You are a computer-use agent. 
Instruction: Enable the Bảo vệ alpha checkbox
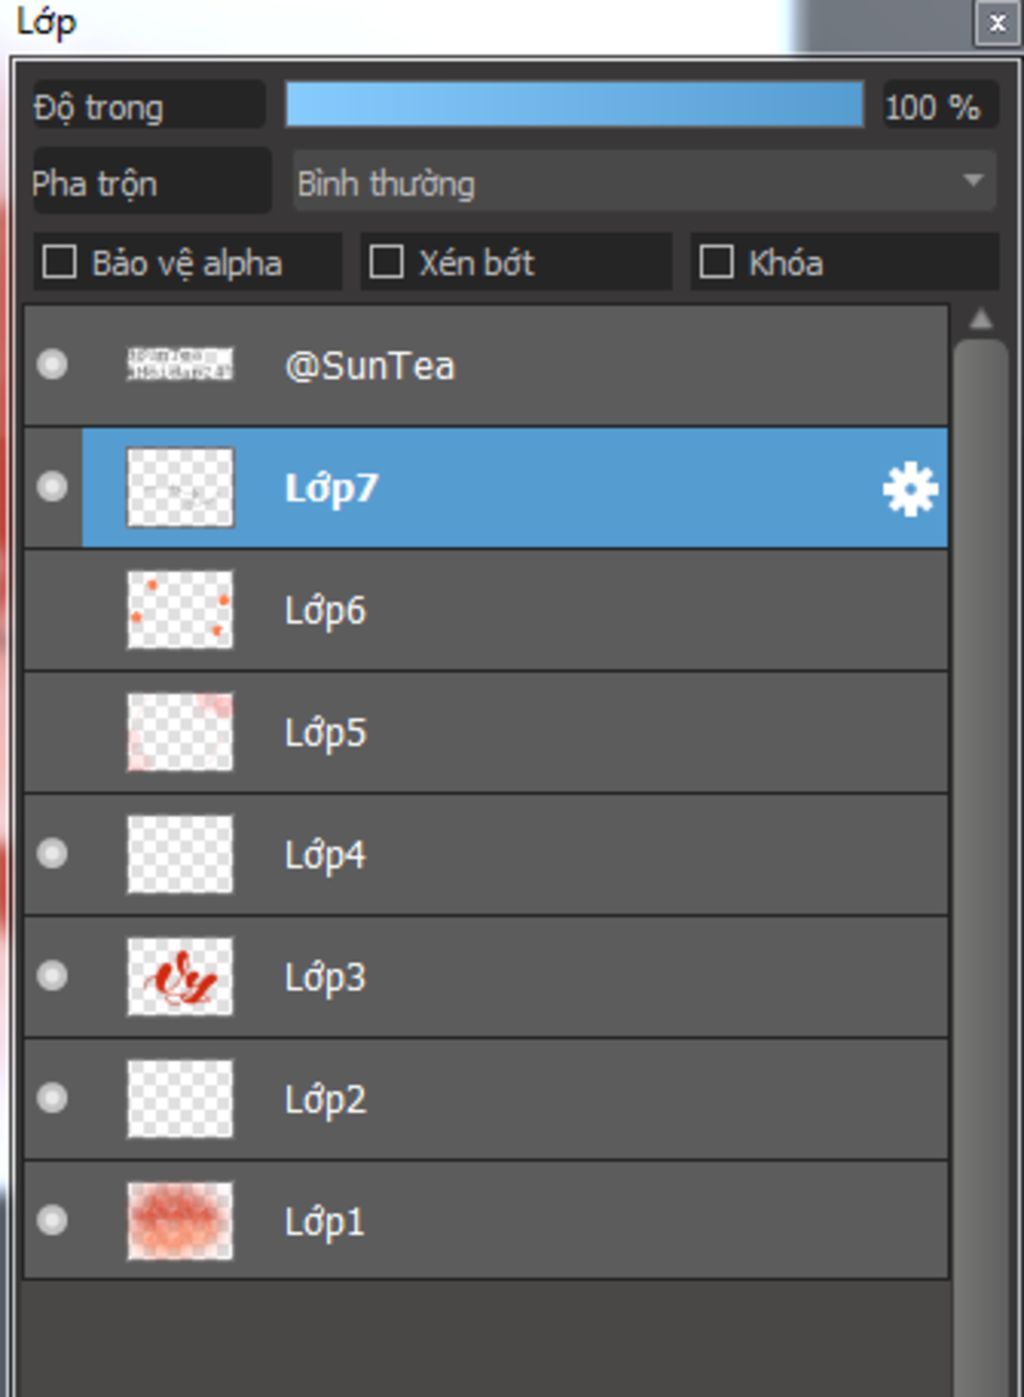pyautogui.click(x=59, y=262)
